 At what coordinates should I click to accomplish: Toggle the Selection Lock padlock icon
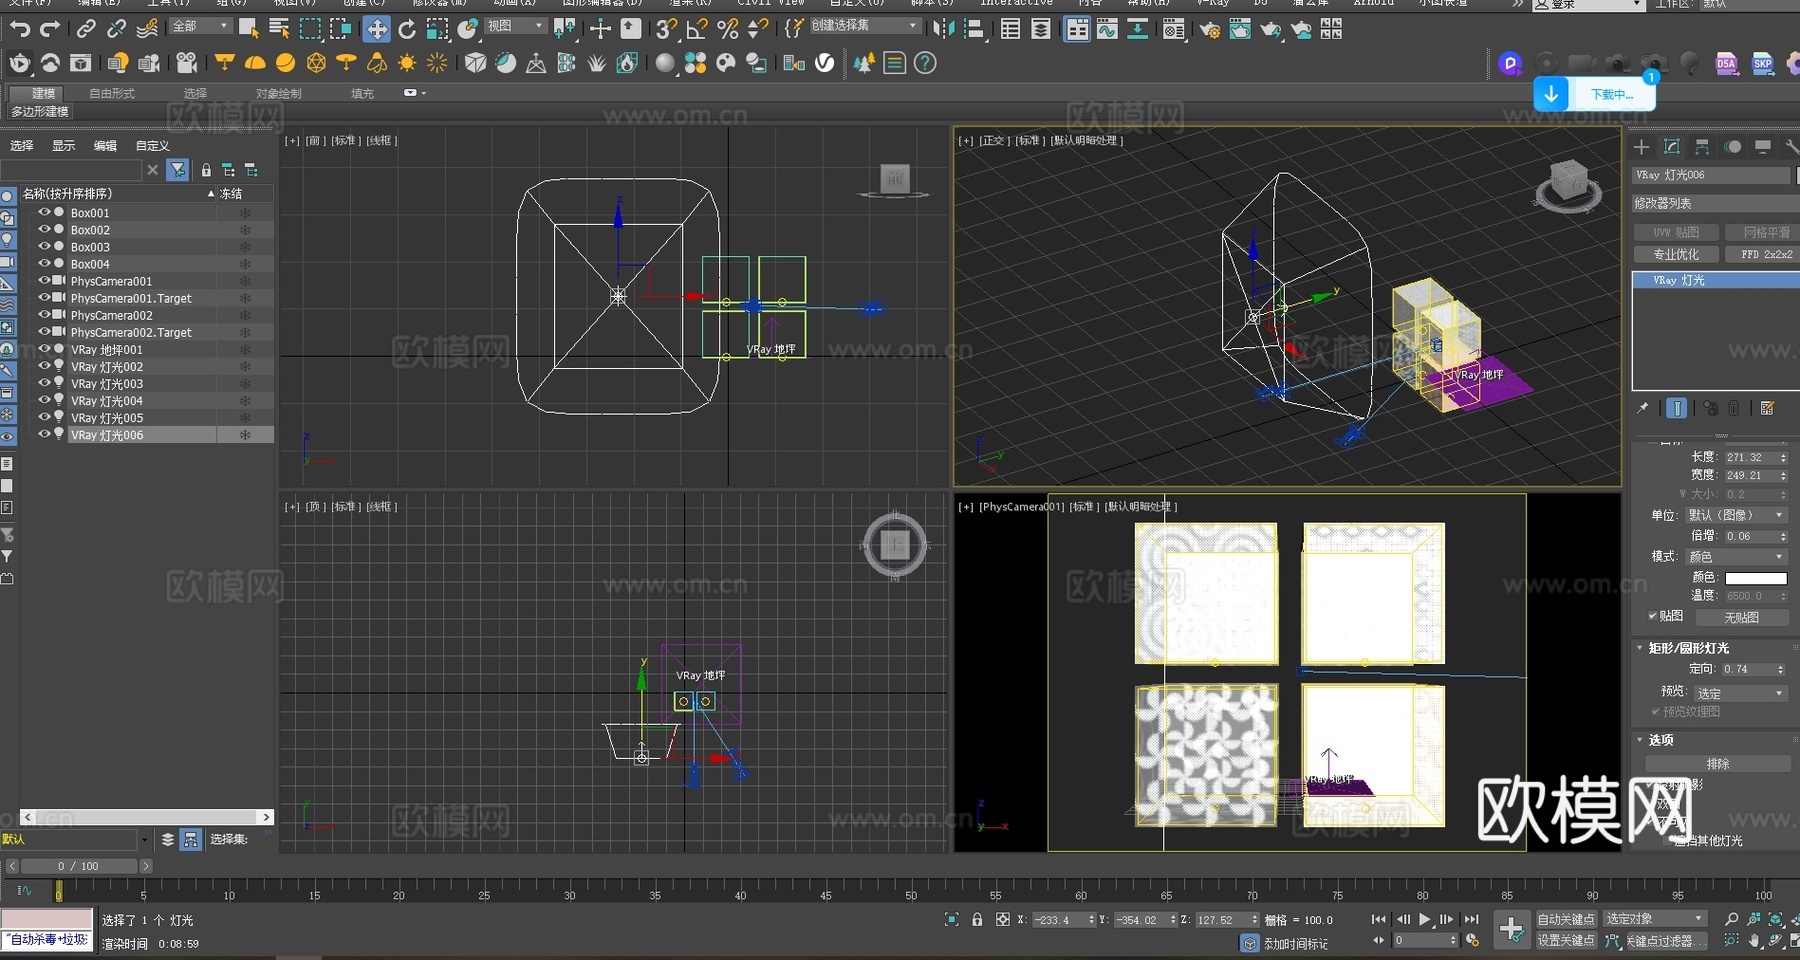coord(977,919)
